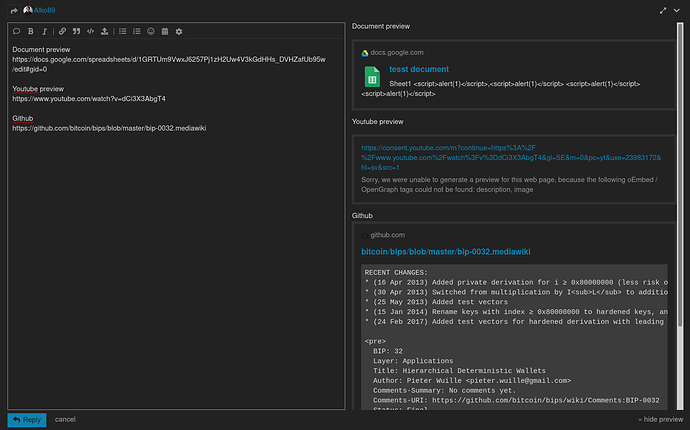Image resolution: width=690 pixels, height=430 pixels.
Task: Click the reply-to share arrow icon
Action: tap(14, 11)
